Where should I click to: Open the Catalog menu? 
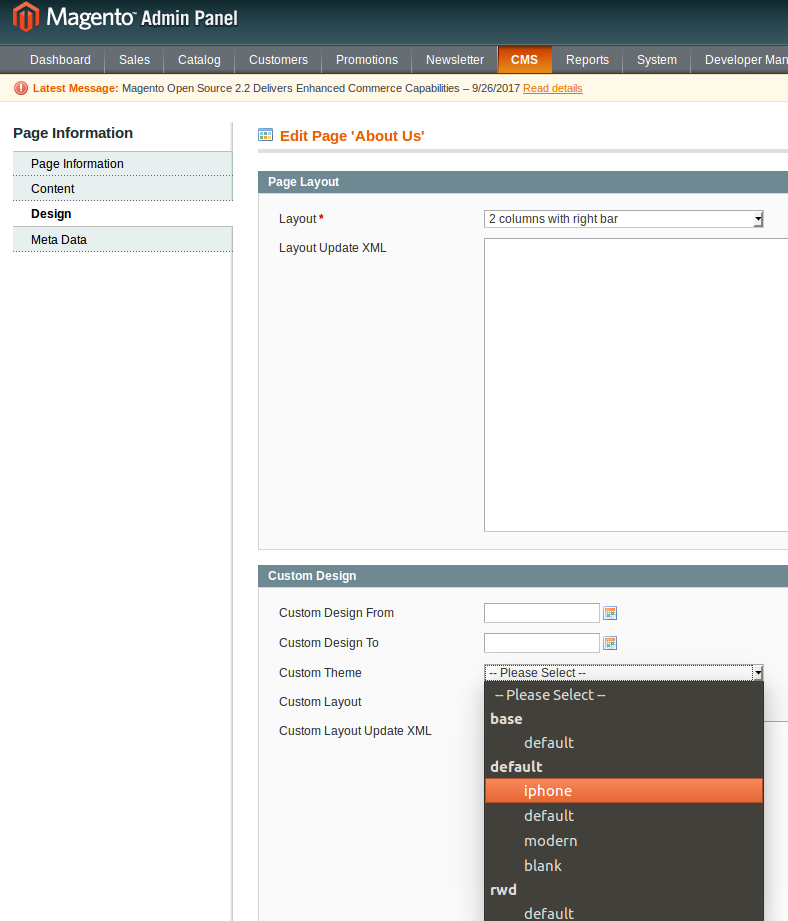click(199, 60)
